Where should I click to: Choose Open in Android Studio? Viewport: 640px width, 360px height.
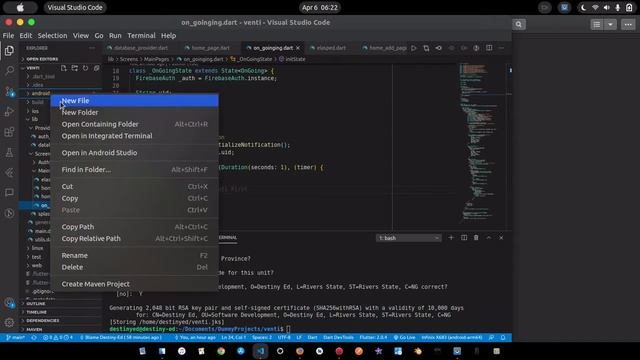(134, 153)
